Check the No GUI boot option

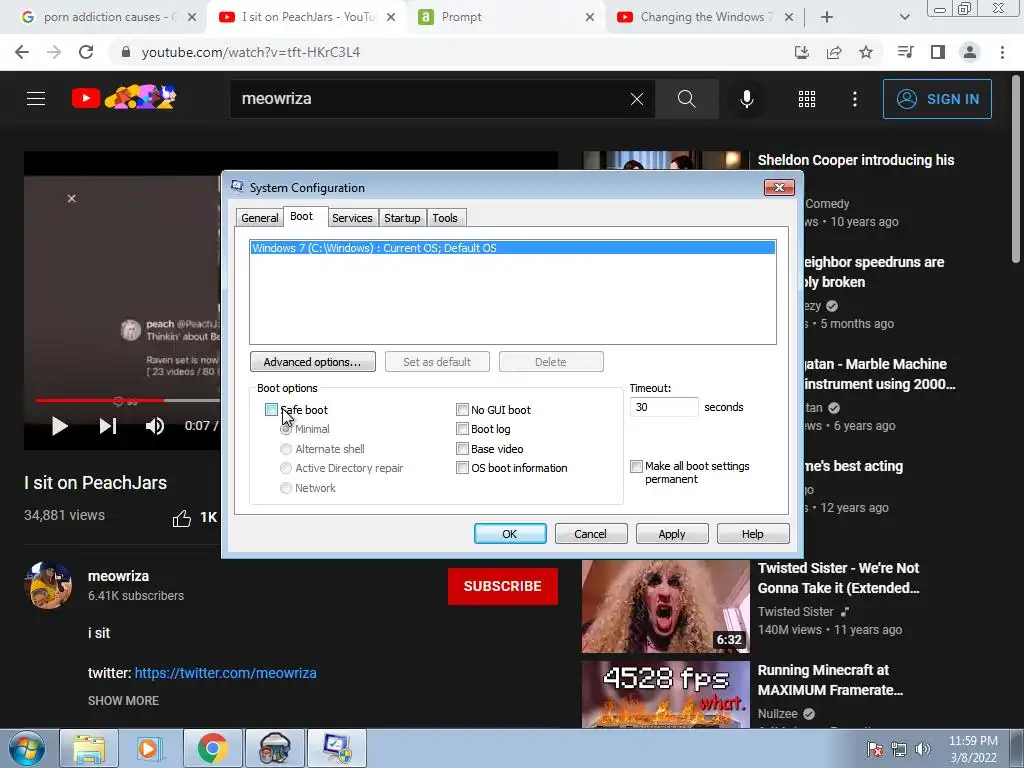pos(462,409)
